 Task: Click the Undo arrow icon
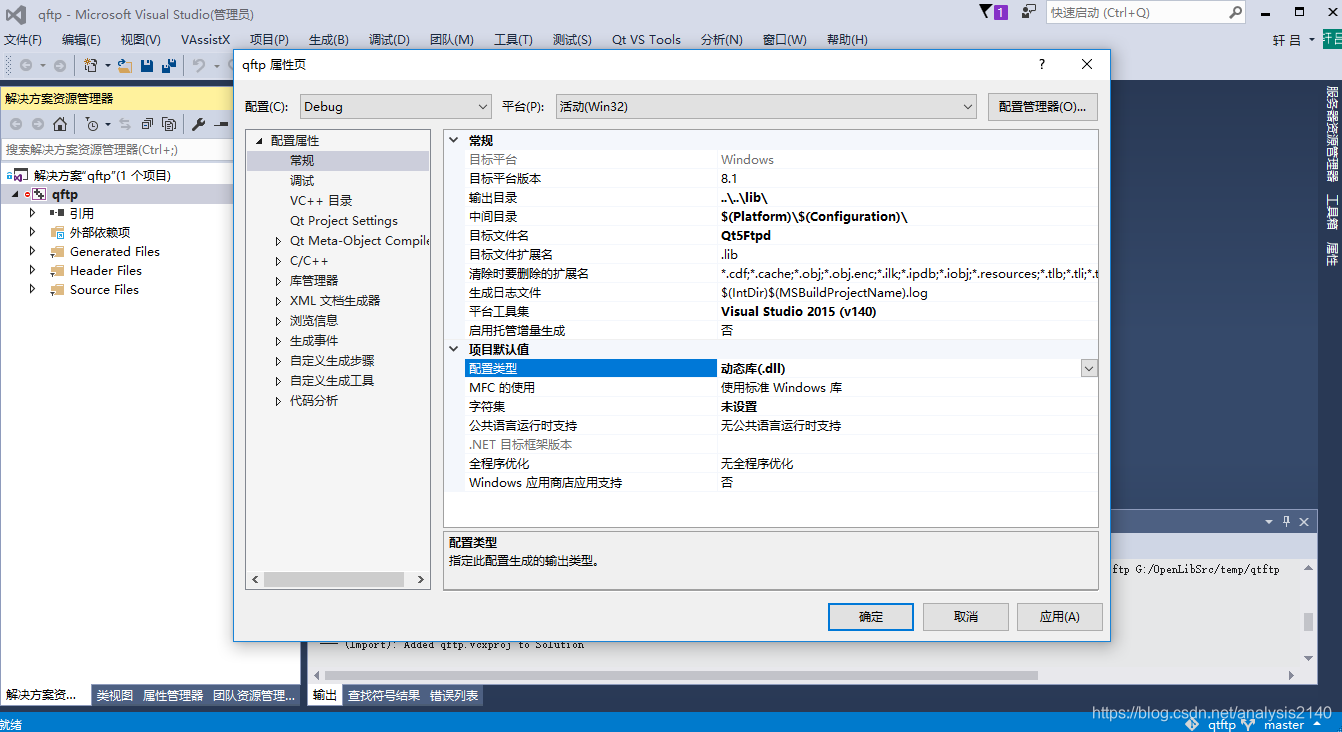pyautogui.click(x=199, y=65)
